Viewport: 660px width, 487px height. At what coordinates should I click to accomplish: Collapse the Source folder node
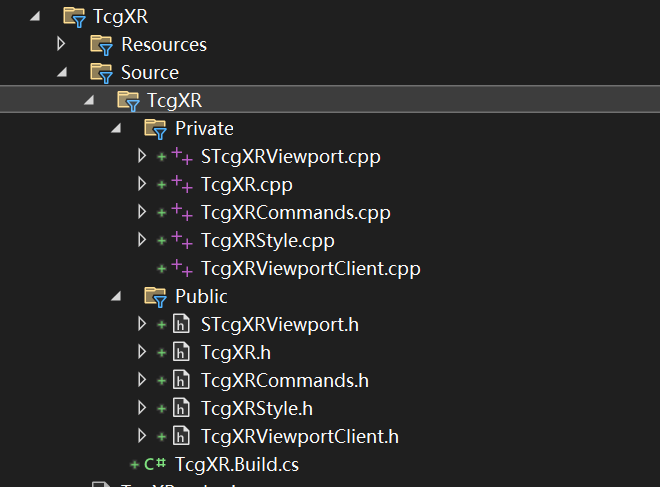61,72
